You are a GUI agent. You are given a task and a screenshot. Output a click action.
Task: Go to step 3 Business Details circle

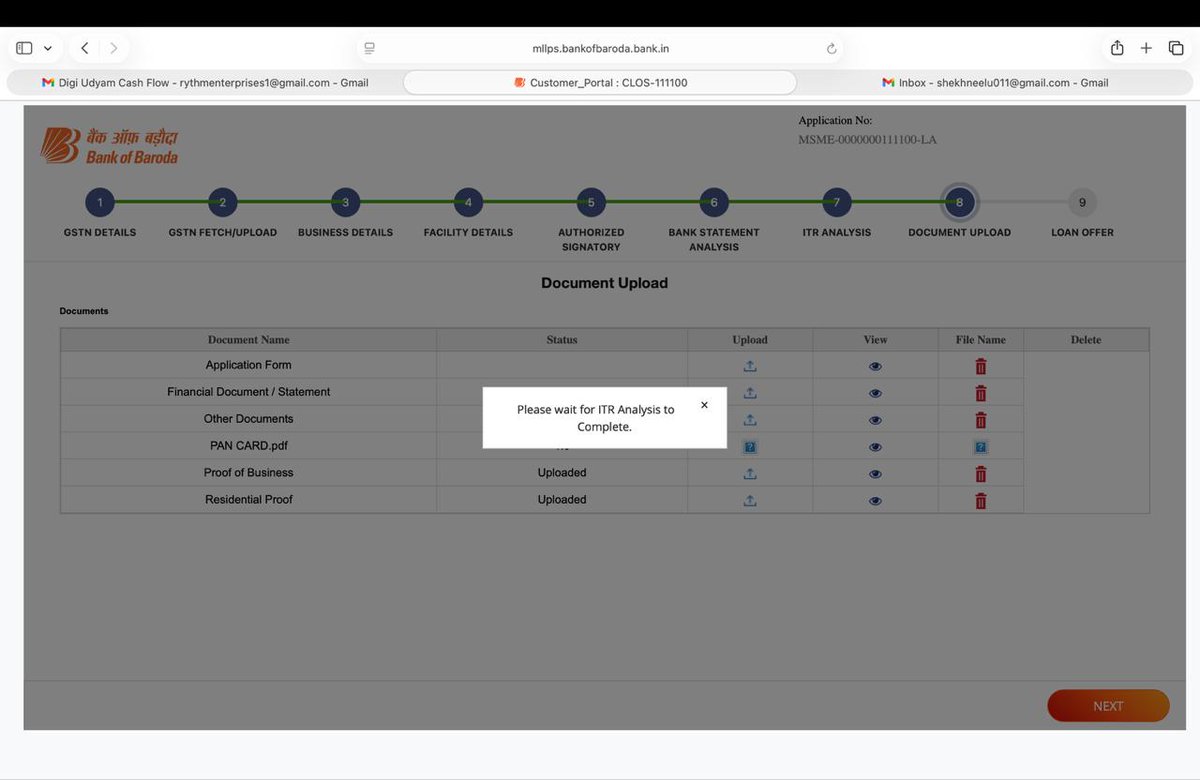tap(345, 202)
